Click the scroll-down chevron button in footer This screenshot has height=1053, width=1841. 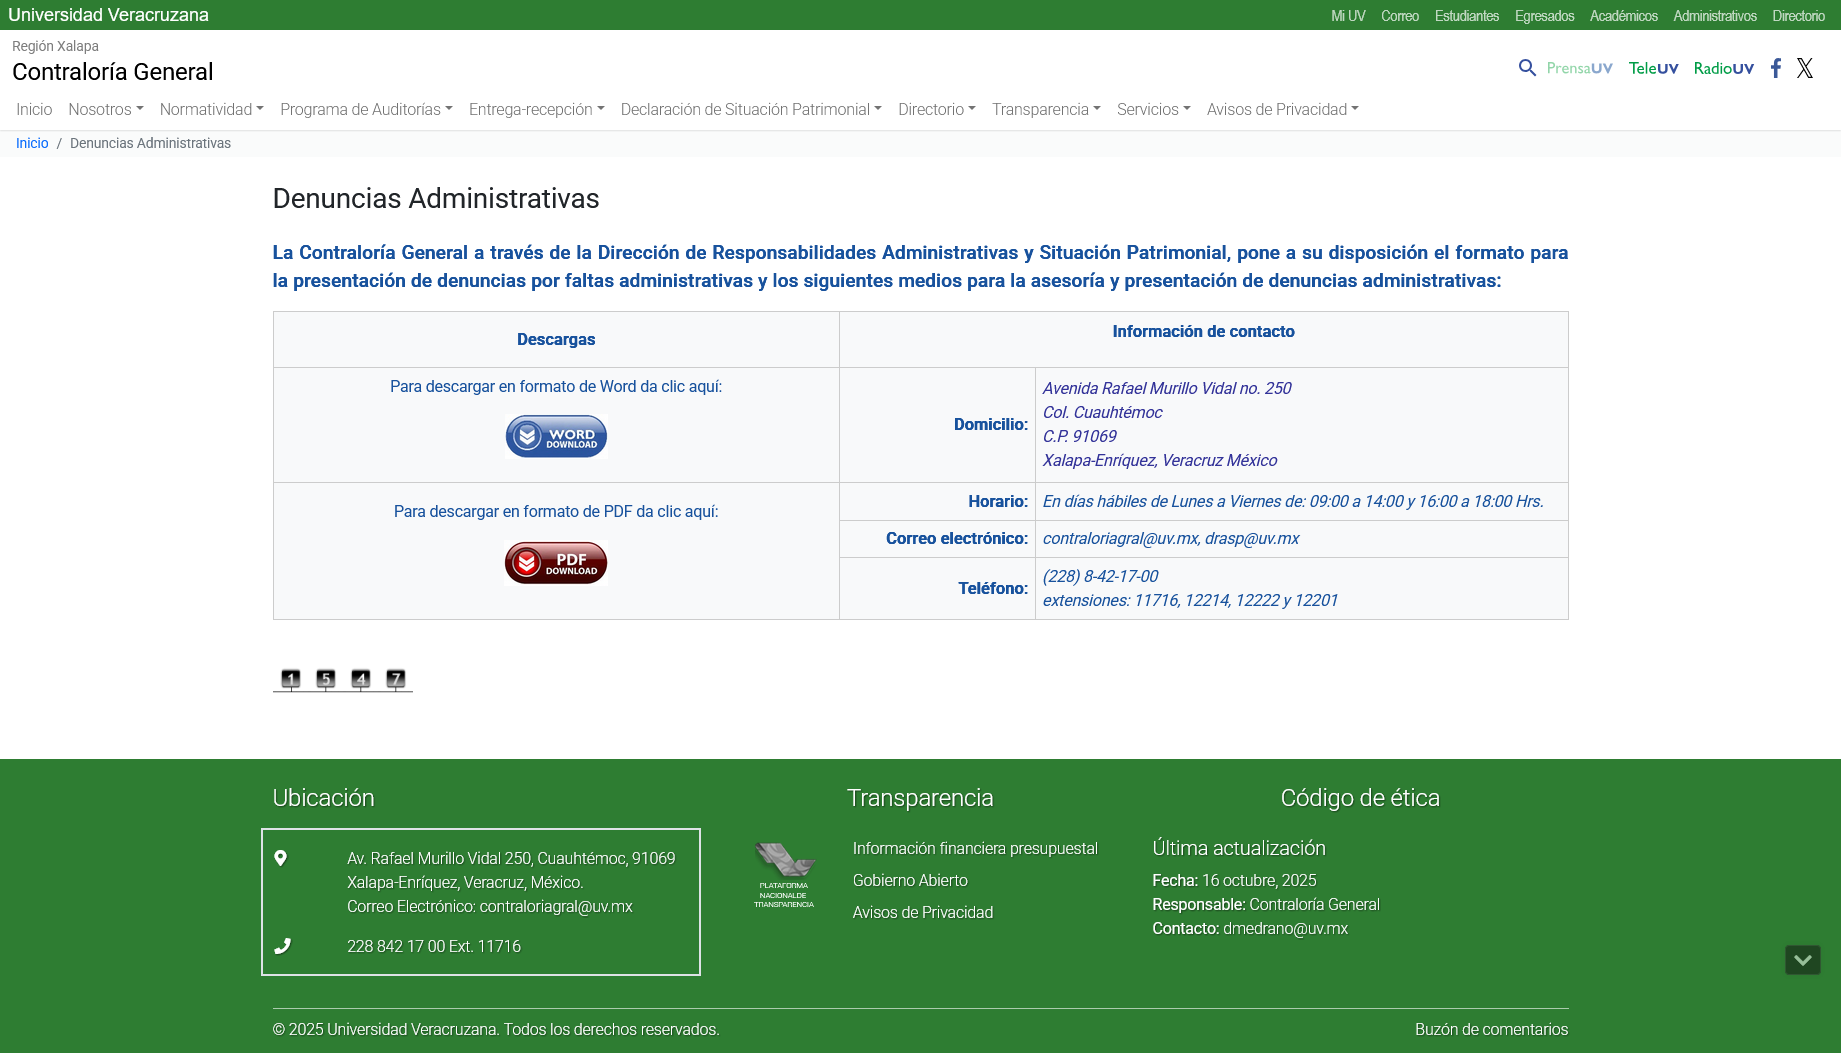point(1802,960)
